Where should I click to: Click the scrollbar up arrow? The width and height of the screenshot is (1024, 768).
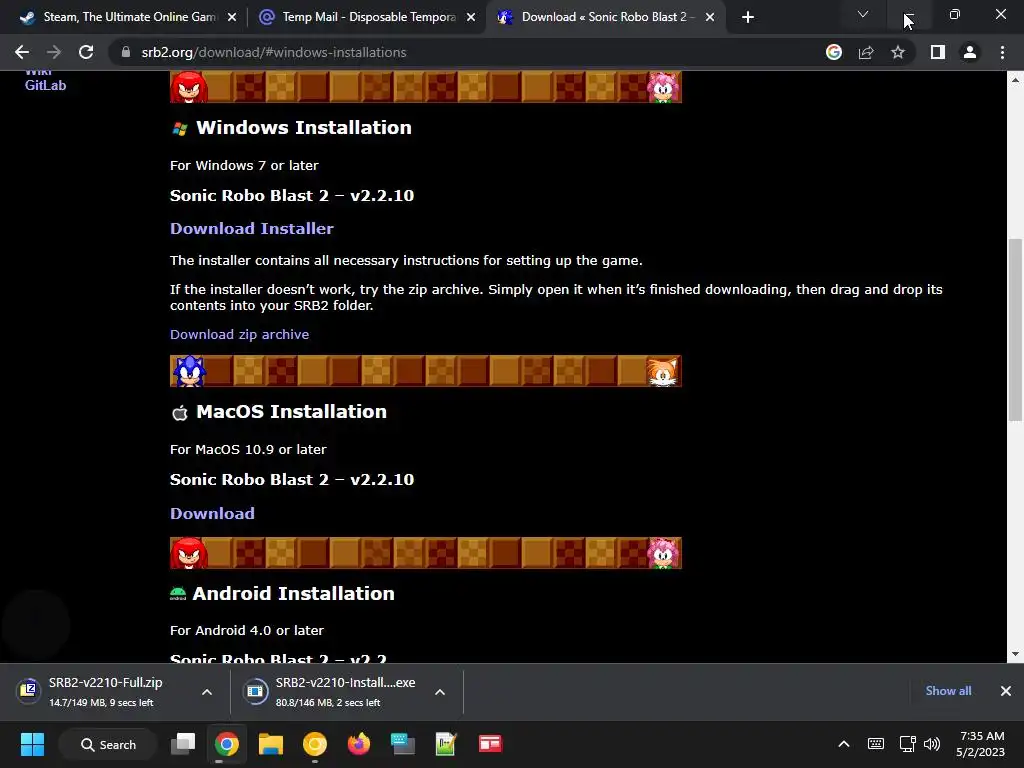[x=1015, y=80]
